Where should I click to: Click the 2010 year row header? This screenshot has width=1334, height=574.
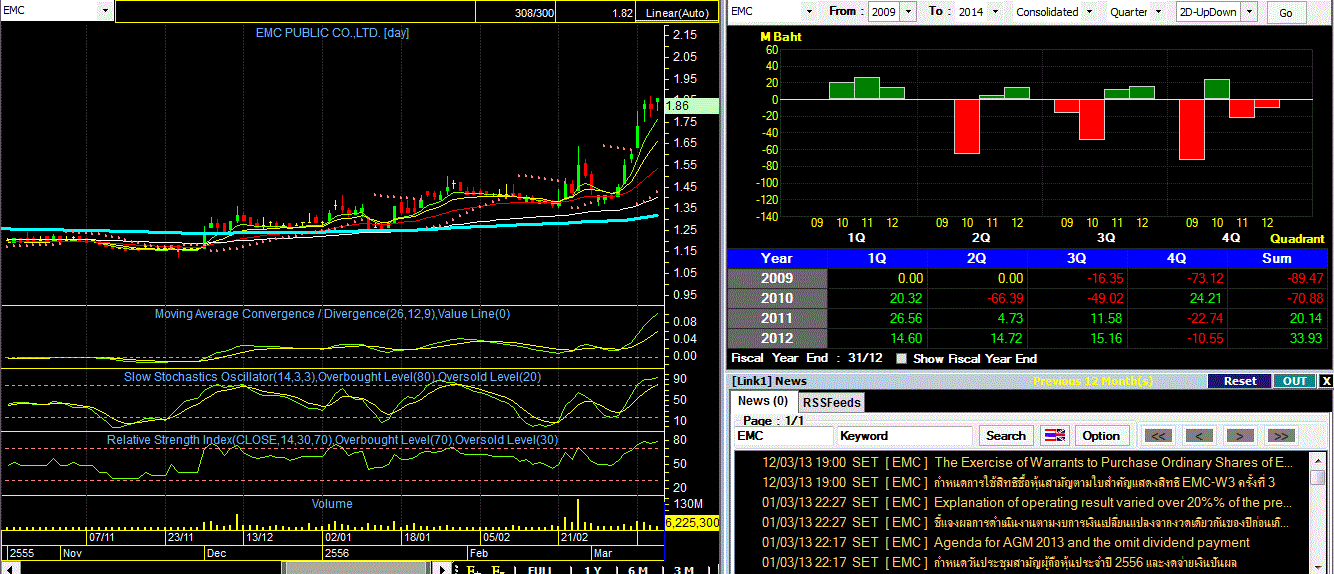tap(777, 298)
